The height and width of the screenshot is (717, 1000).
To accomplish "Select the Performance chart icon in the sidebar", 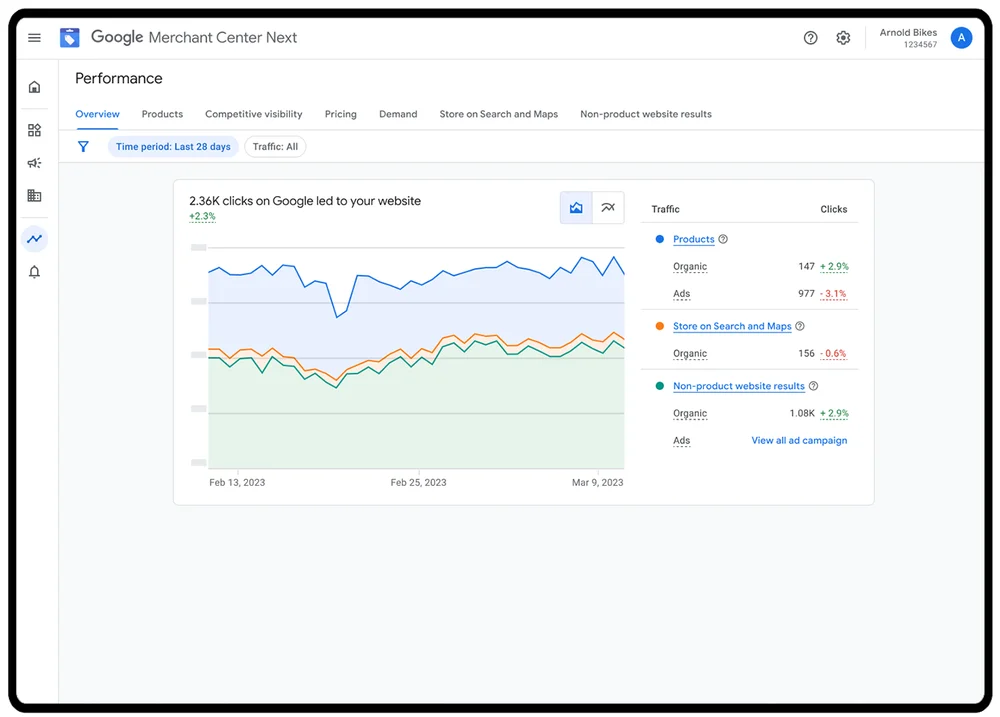I will pyautogui.click(x=34, y=239).
